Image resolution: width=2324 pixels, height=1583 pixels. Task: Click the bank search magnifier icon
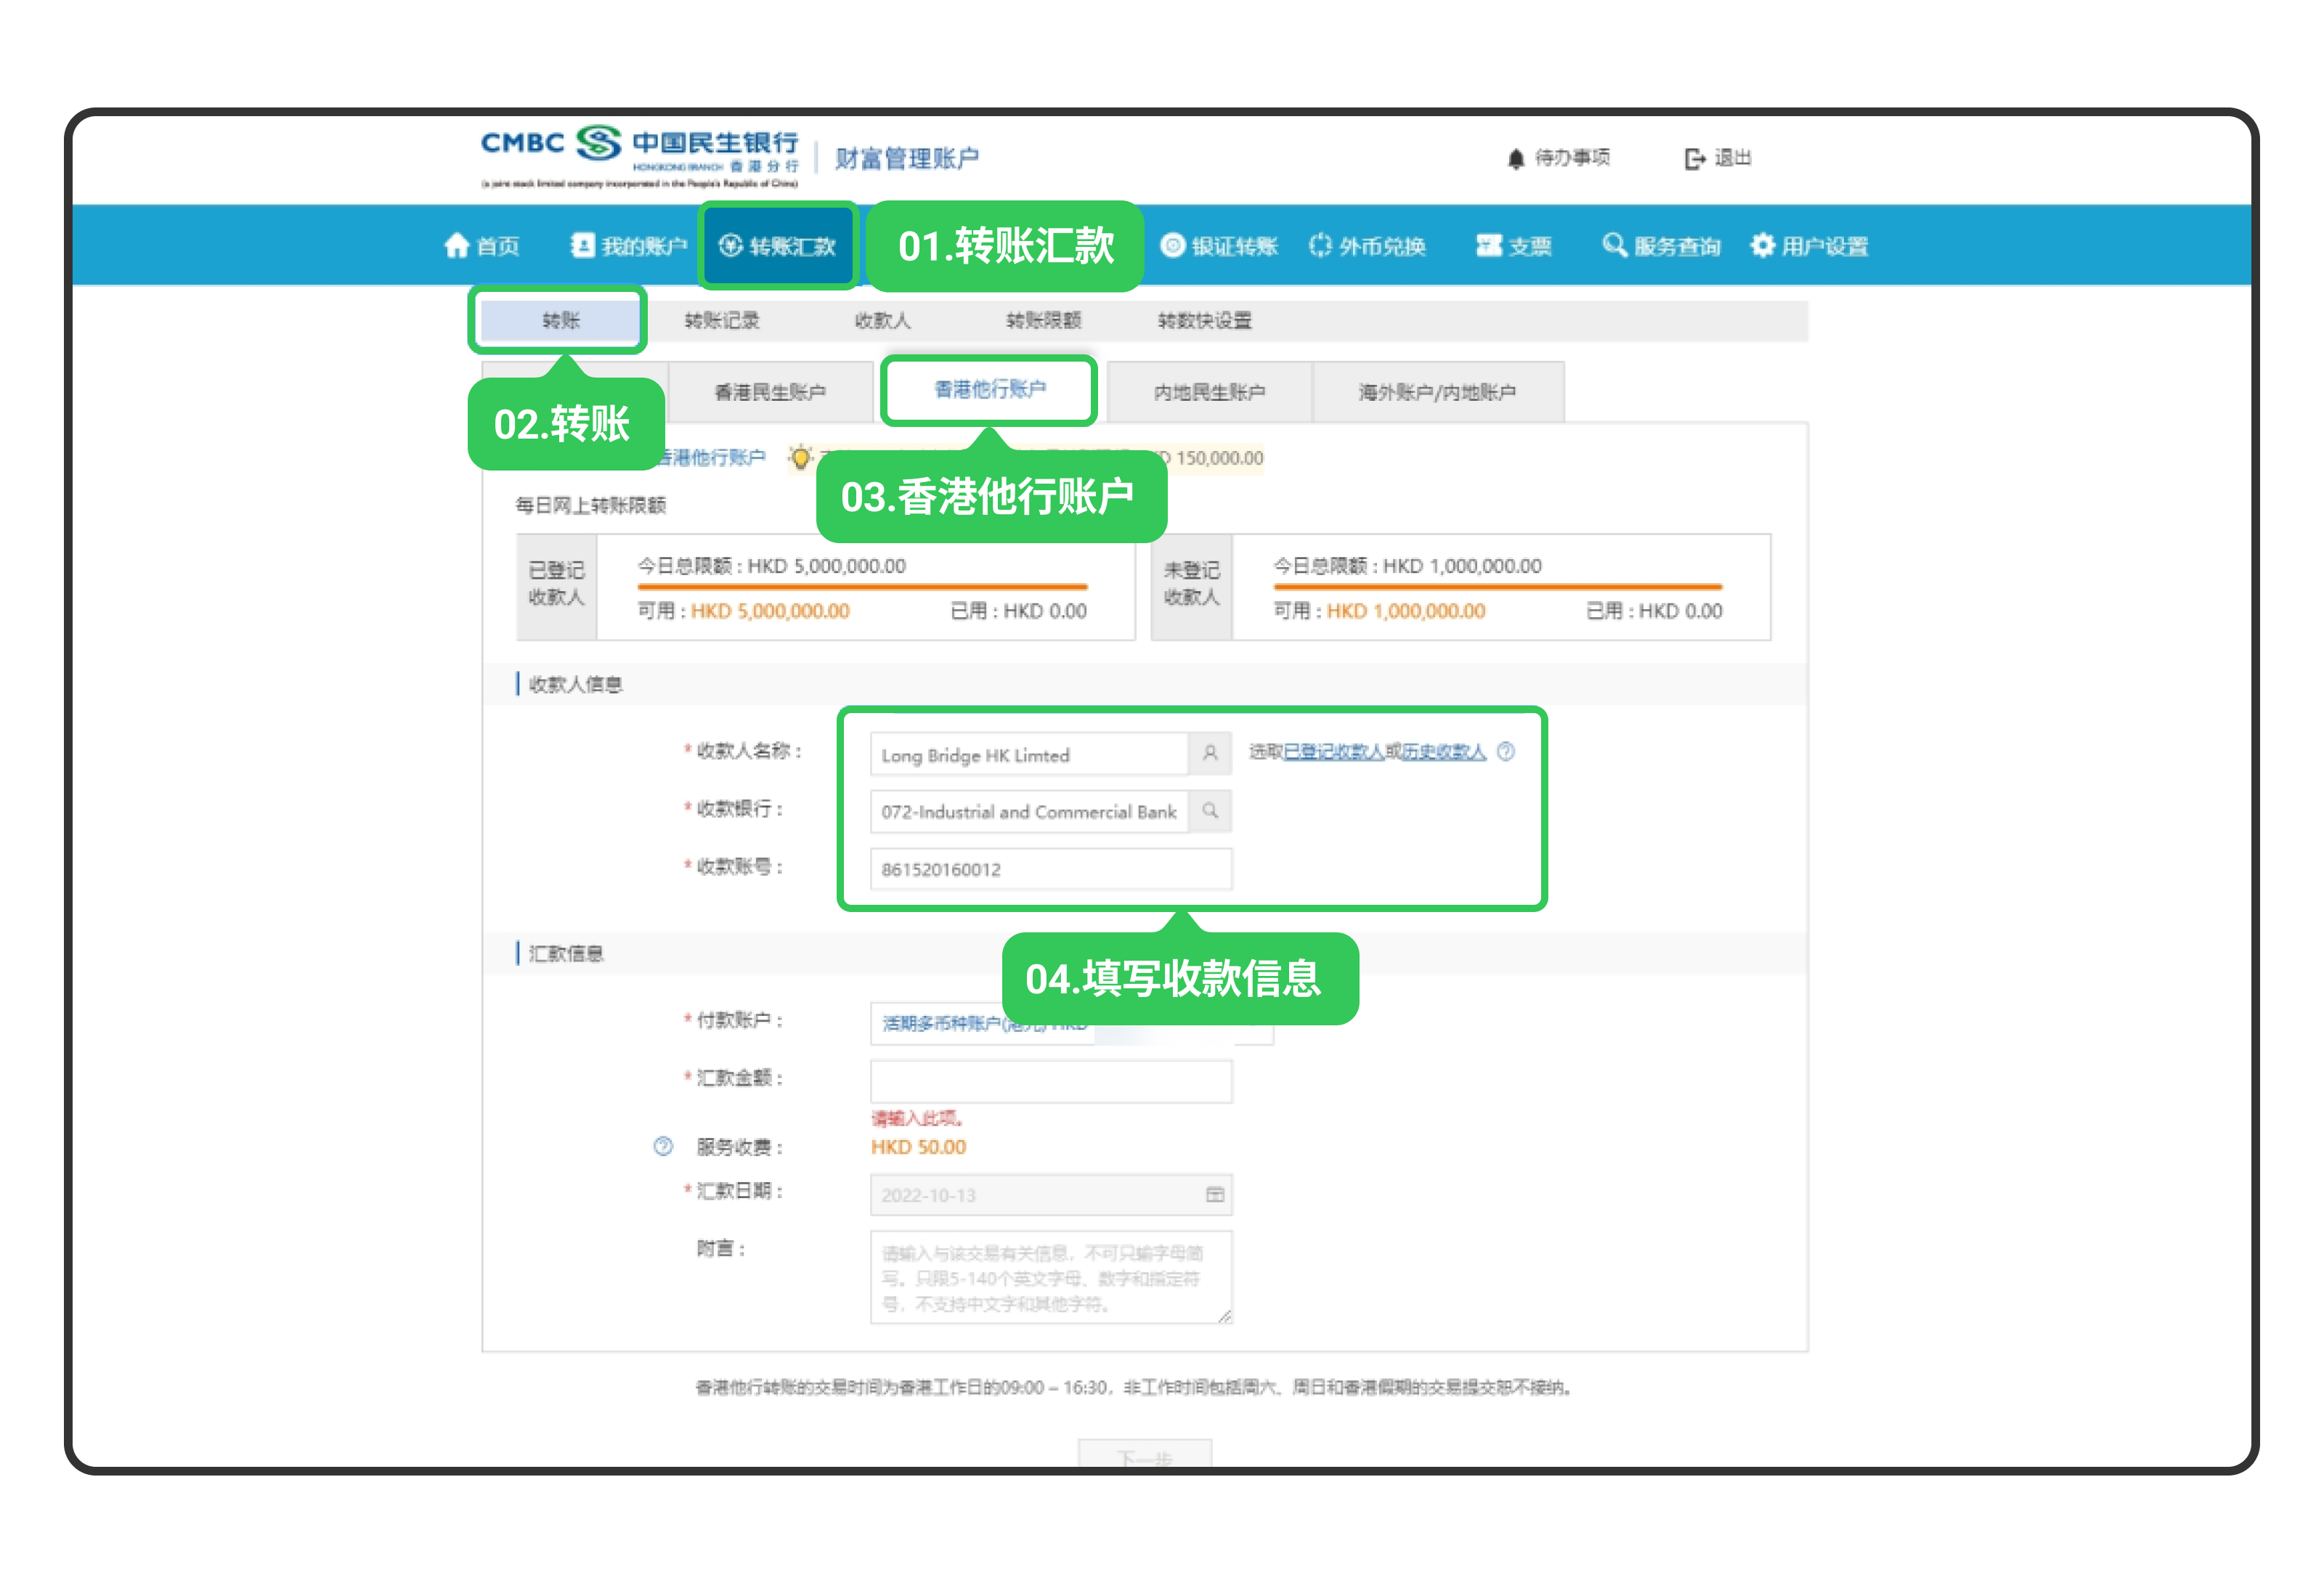point(1210,811)
